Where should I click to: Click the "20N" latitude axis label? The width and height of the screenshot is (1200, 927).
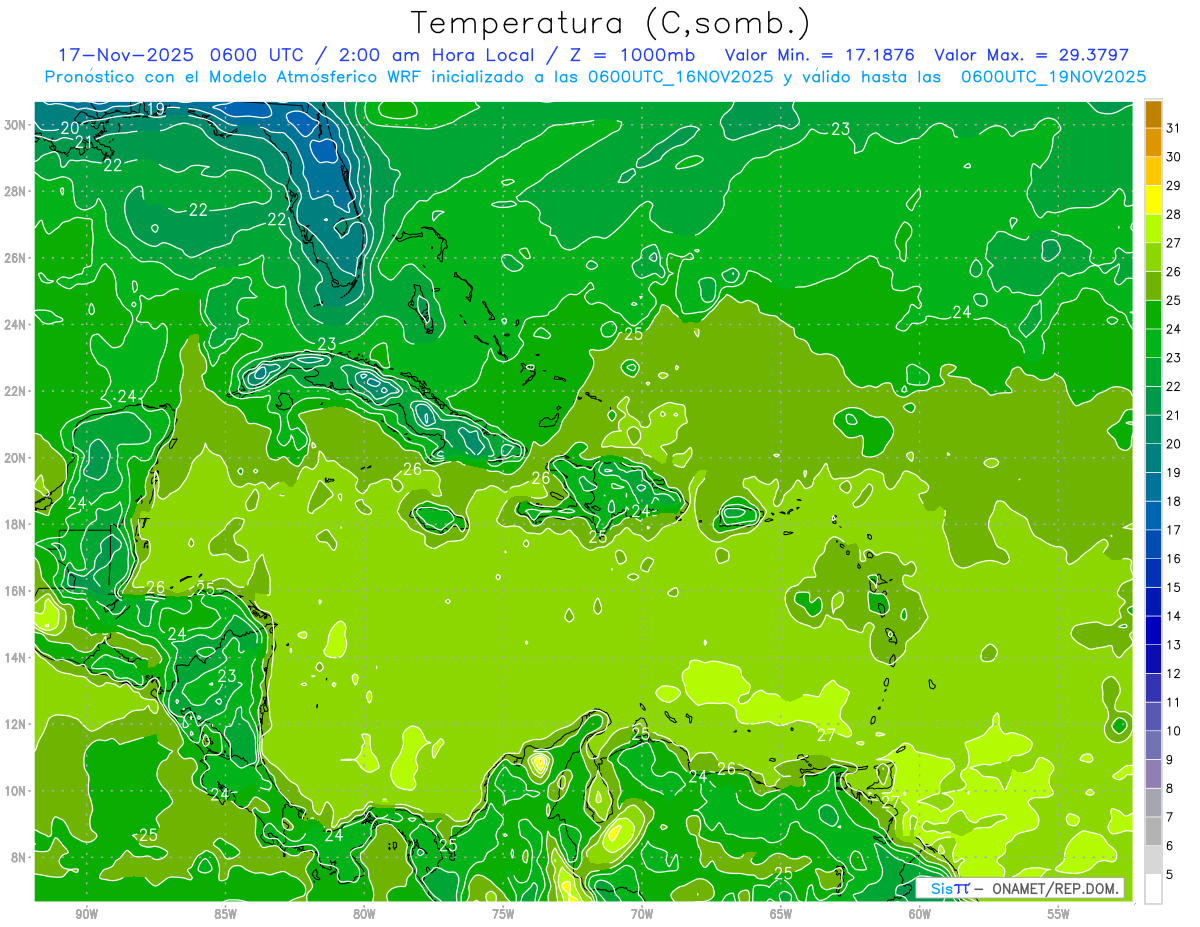(16, 458)
